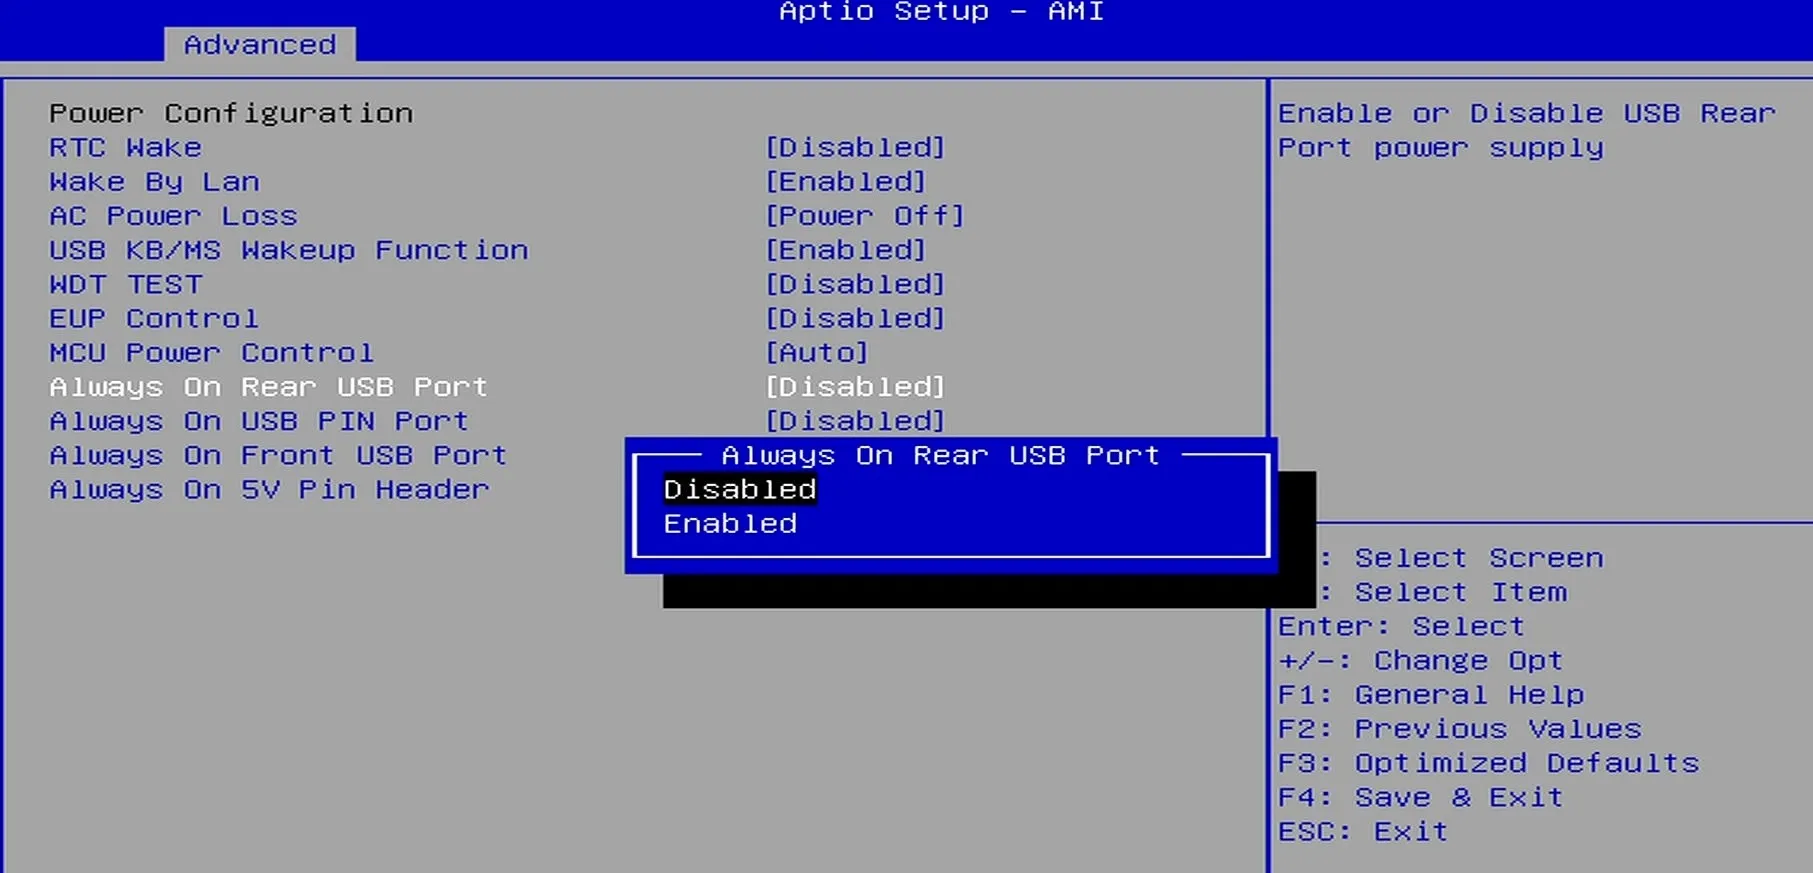Screen dimensions: 1813x873
Task: Select the MCU Power Control setting
Action: click(212, 353)
